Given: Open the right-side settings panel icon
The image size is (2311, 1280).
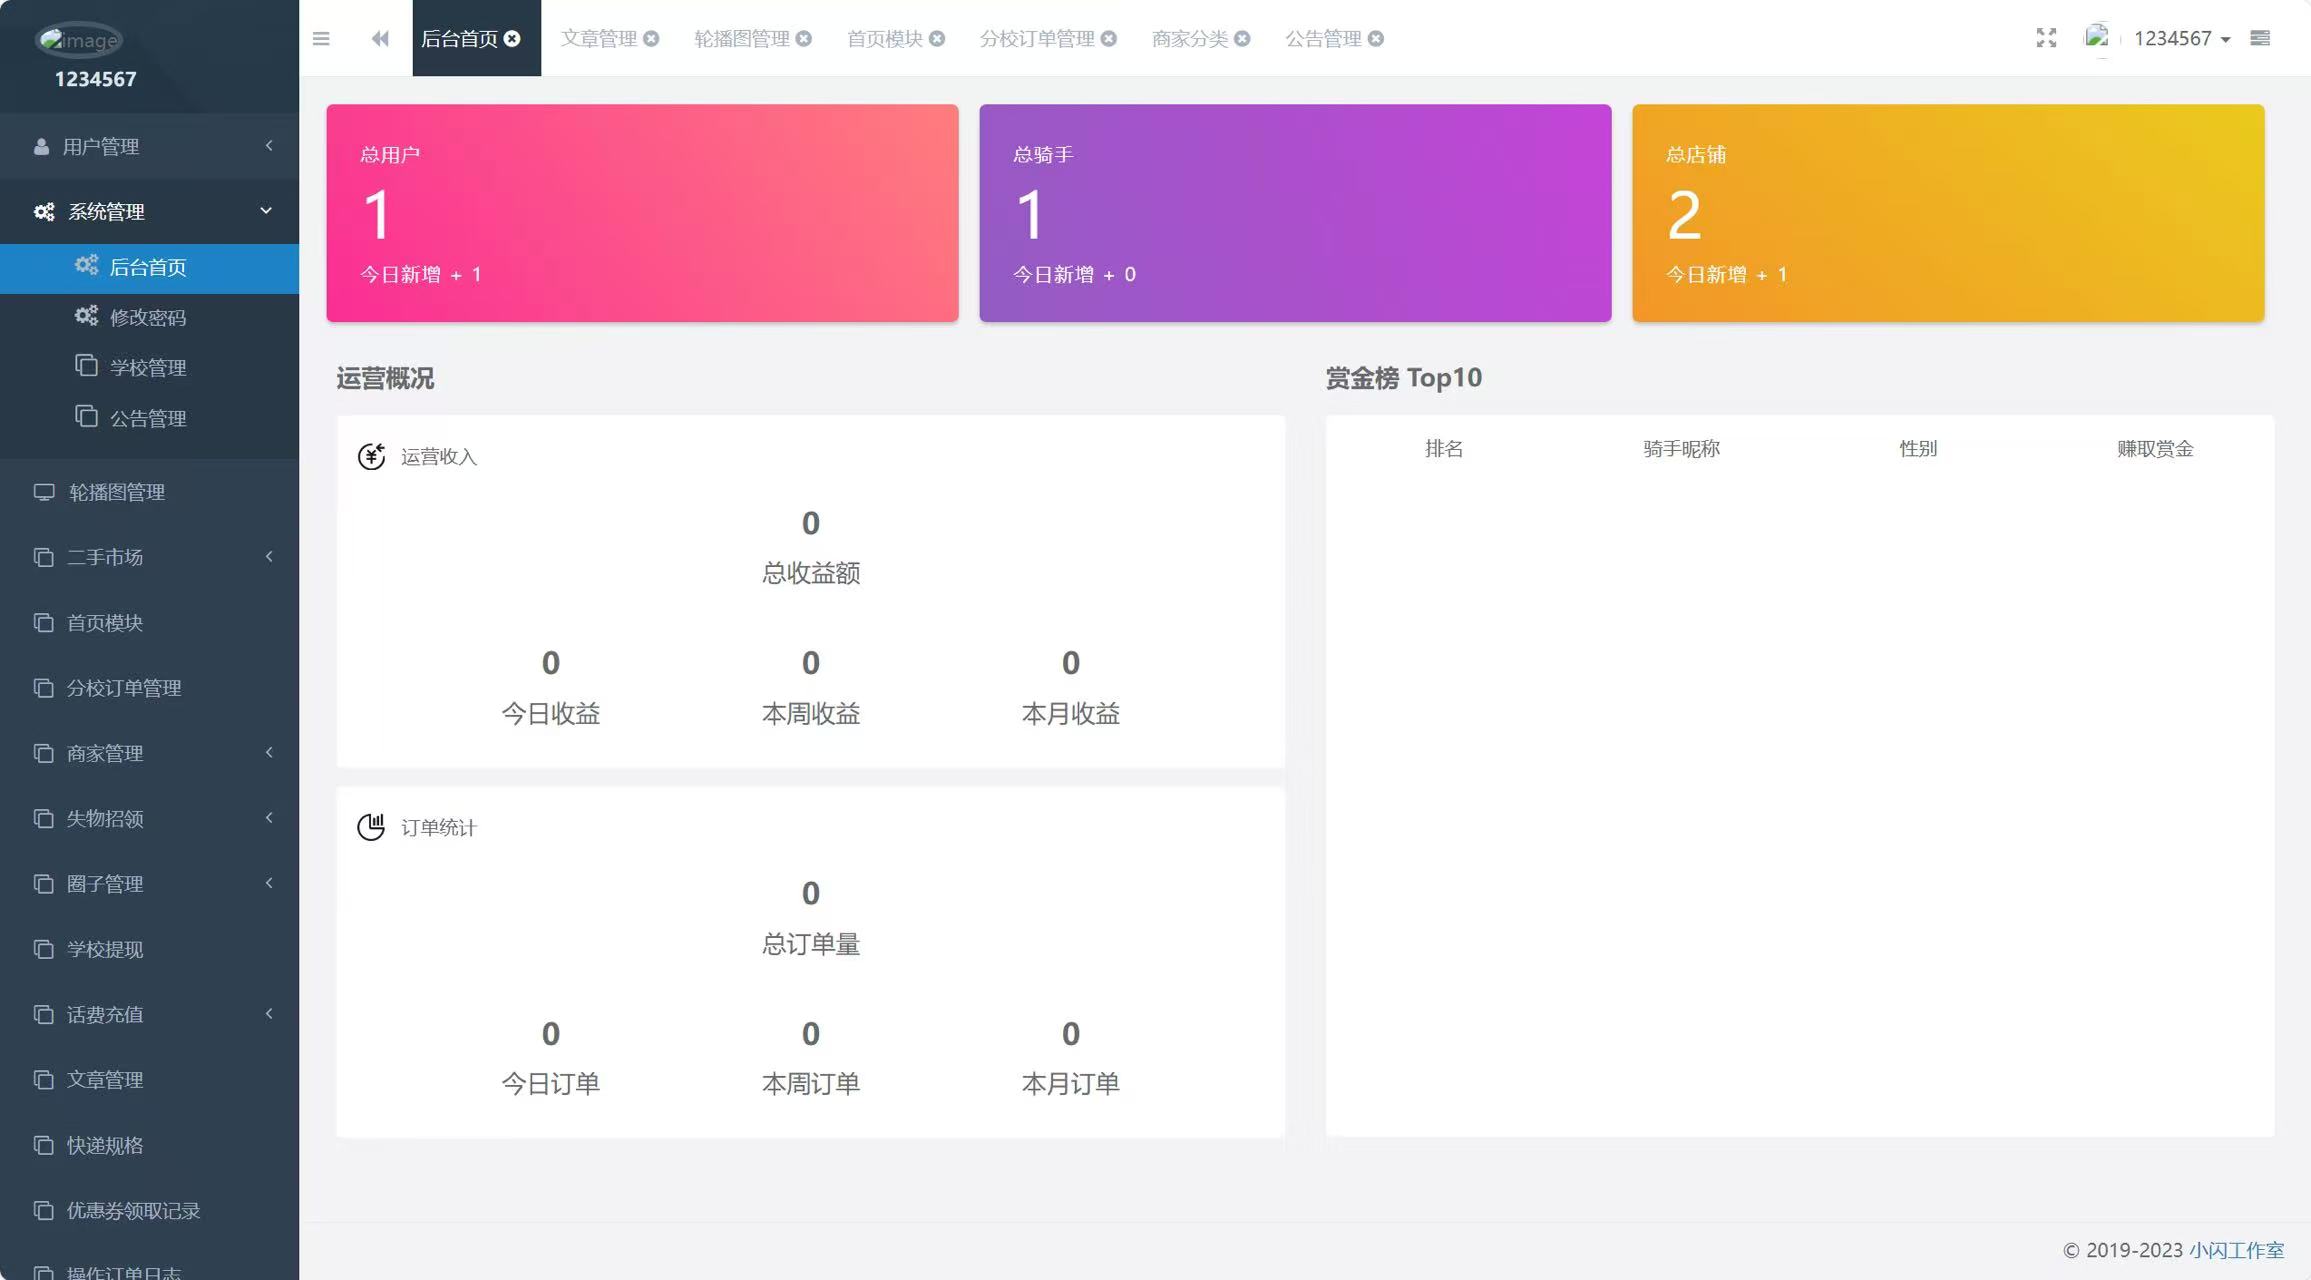Looking at the screenshot, I should tap(2260, 38).
